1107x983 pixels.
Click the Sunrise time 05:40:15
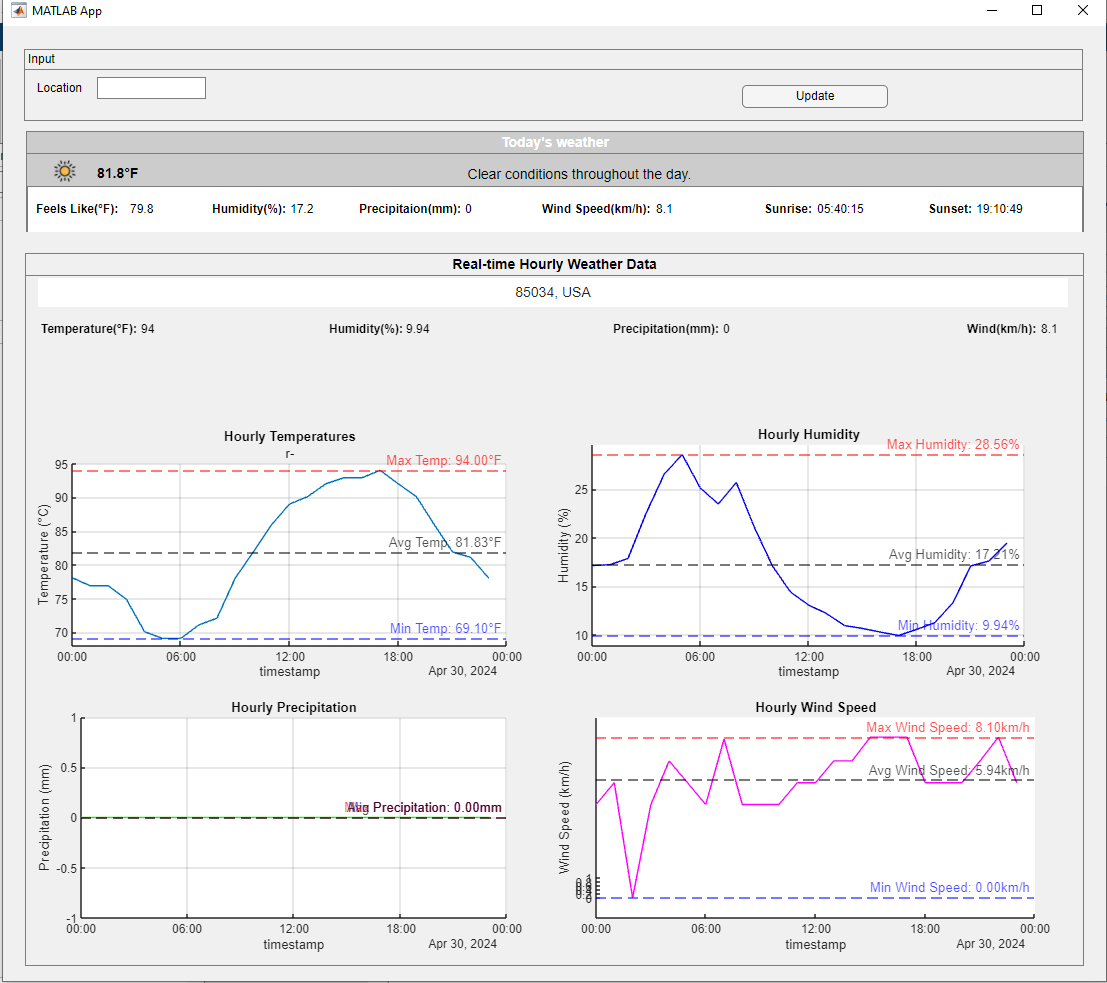coord(840,209)
